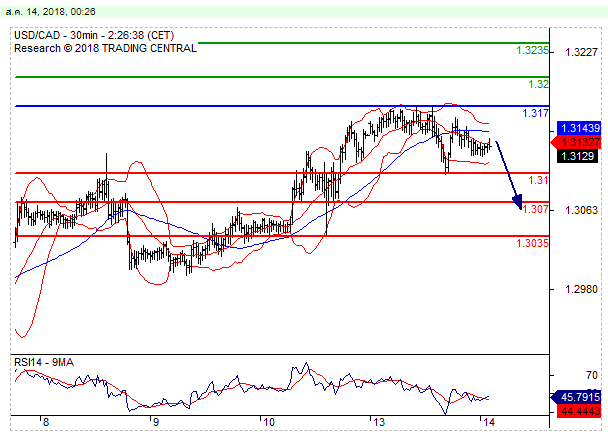Click the 'RSI14 - 9MA' indicator label
608x436 pixels.
[x=44, y=362]
